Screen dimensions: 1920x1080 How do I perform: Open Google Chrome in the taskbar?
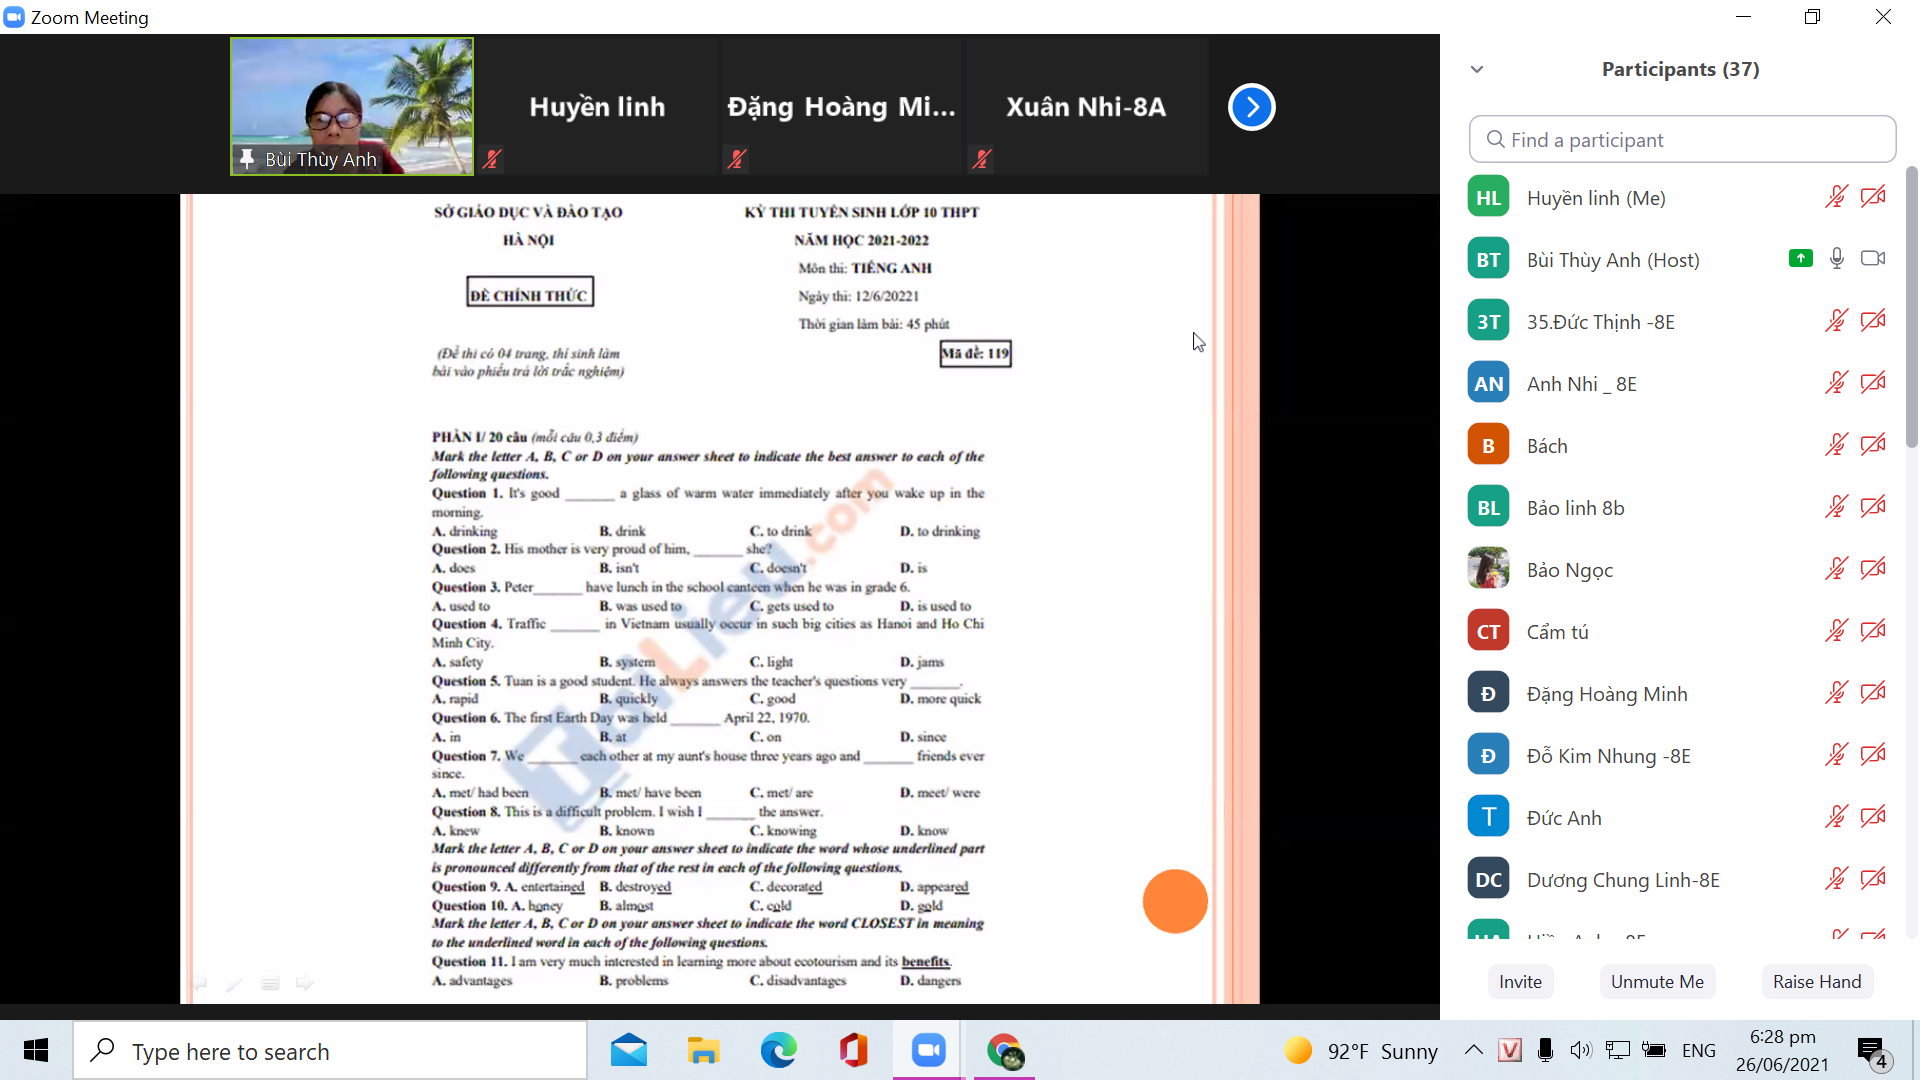click(1004, 1051)
